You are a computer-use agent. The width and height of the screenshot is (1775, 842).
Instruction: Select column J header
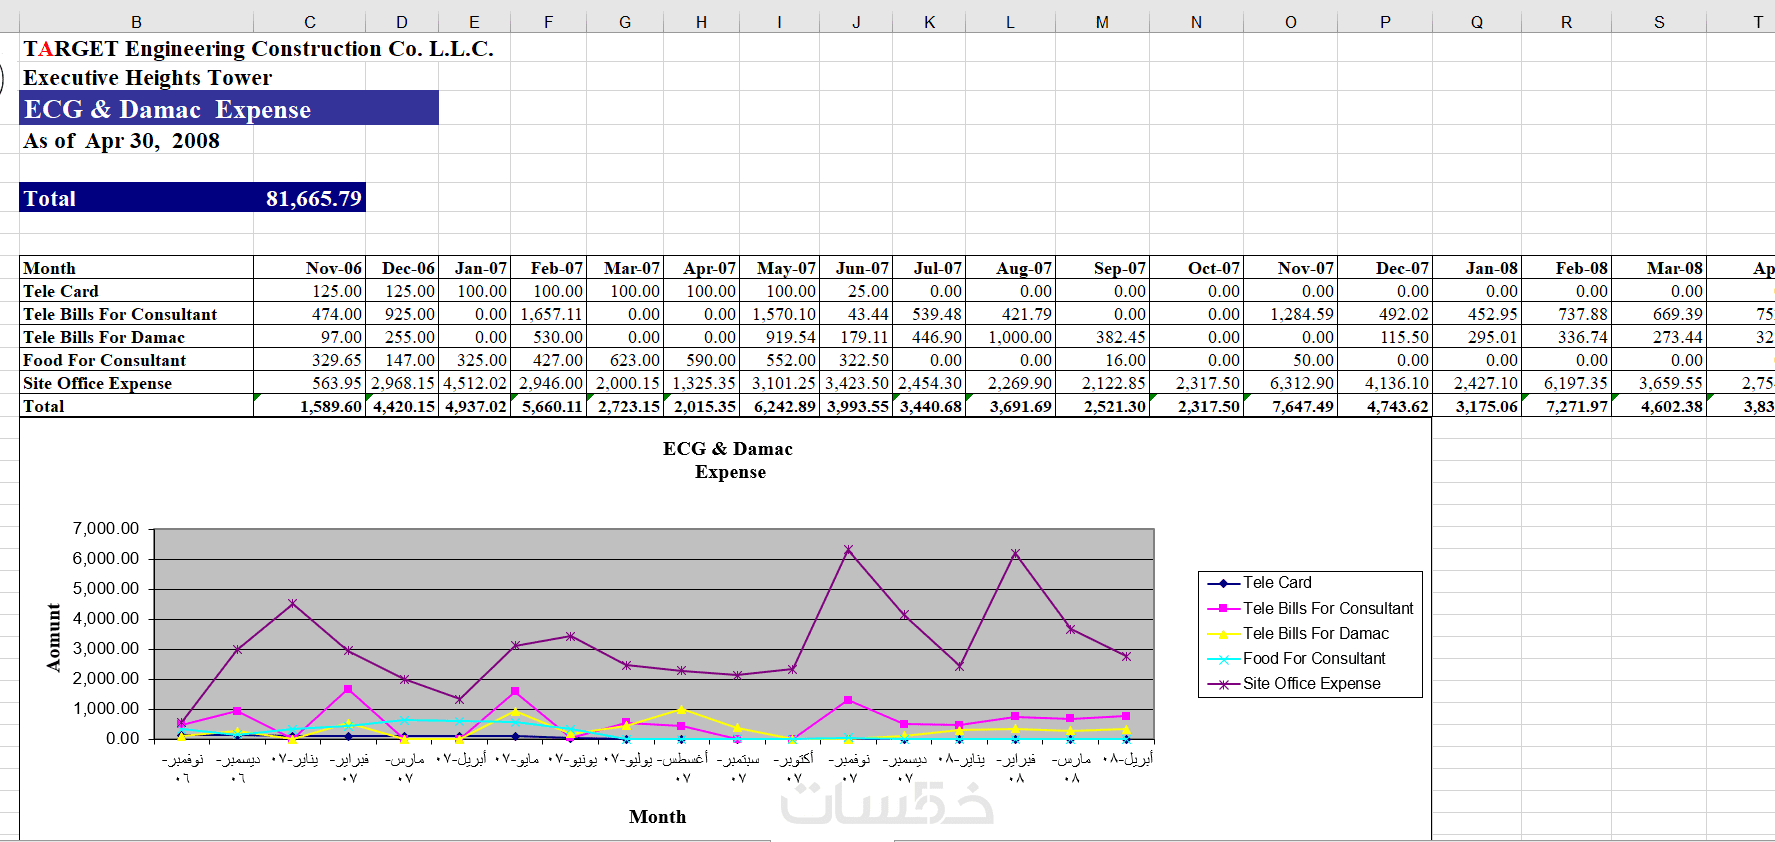856,22
